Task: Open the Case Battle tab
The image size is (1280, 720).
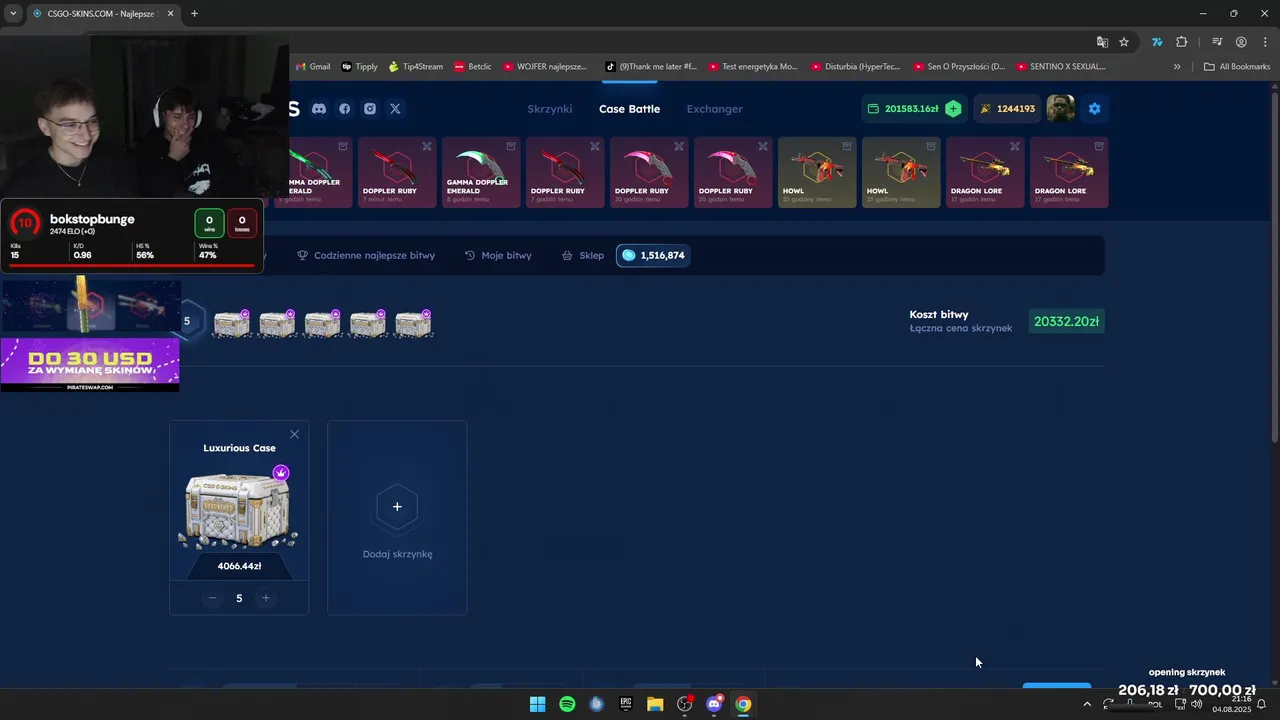Action: click(x=629, y=109)
